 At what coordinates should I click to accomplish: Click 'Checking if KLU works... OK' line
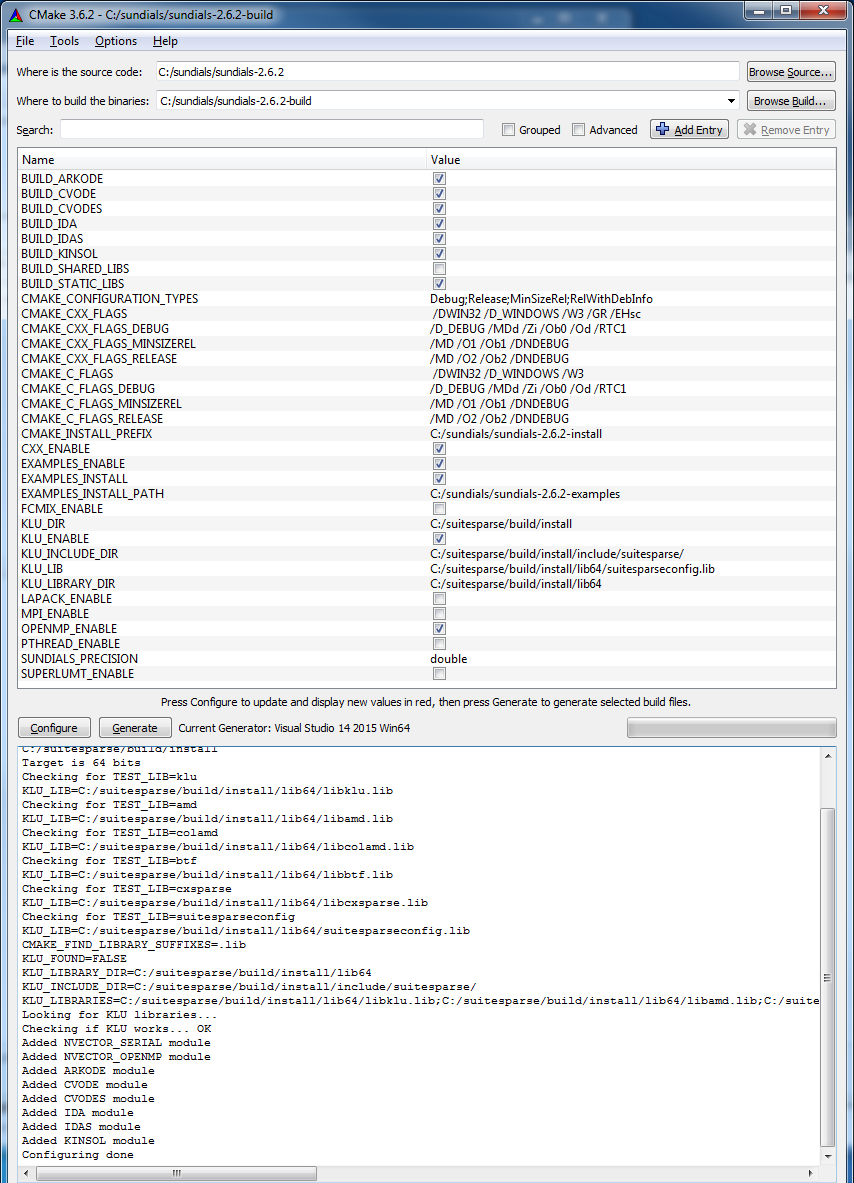pos(116,1029)
